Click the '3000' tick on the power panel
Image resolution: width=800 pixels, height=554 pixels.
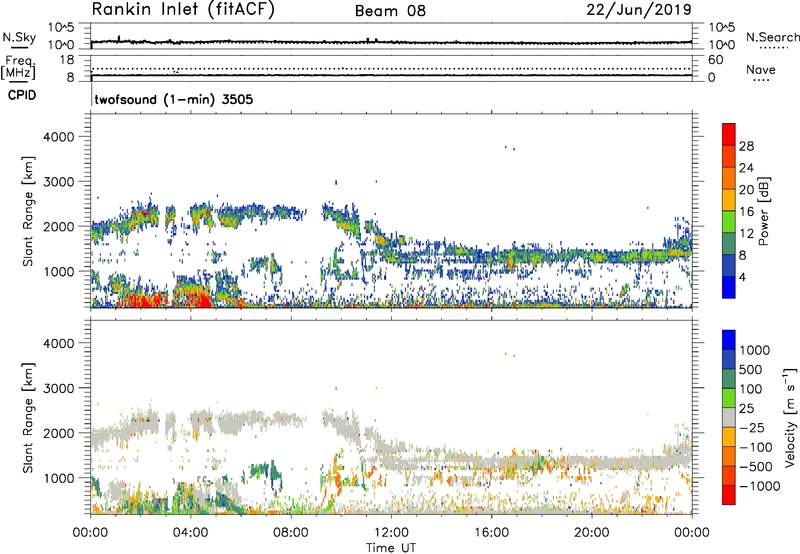point(58,182)
